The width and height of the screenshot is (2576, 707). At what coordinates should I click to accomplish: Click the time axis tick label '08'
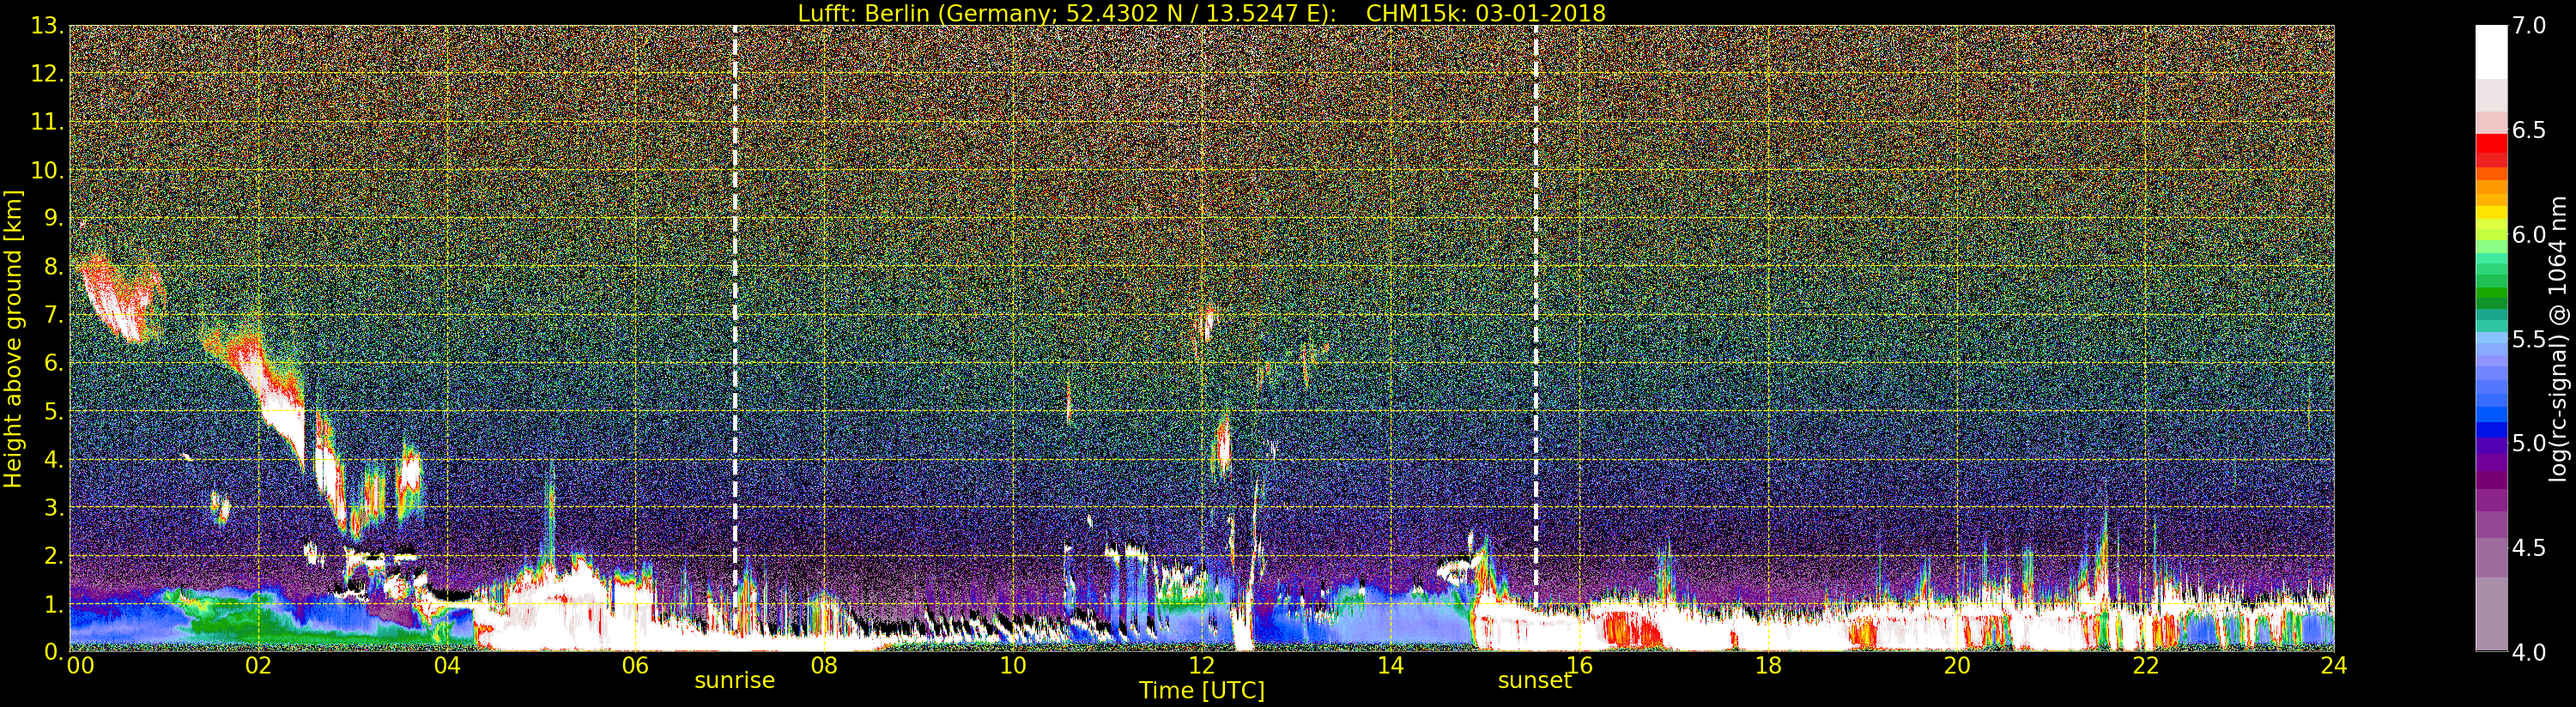point(824,666)
